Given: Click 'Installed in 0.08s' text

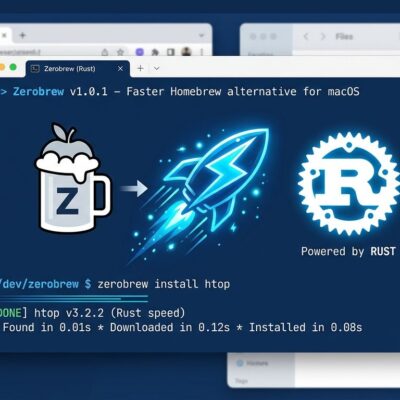Looking at the screenshot, I should tap(306, 327).
